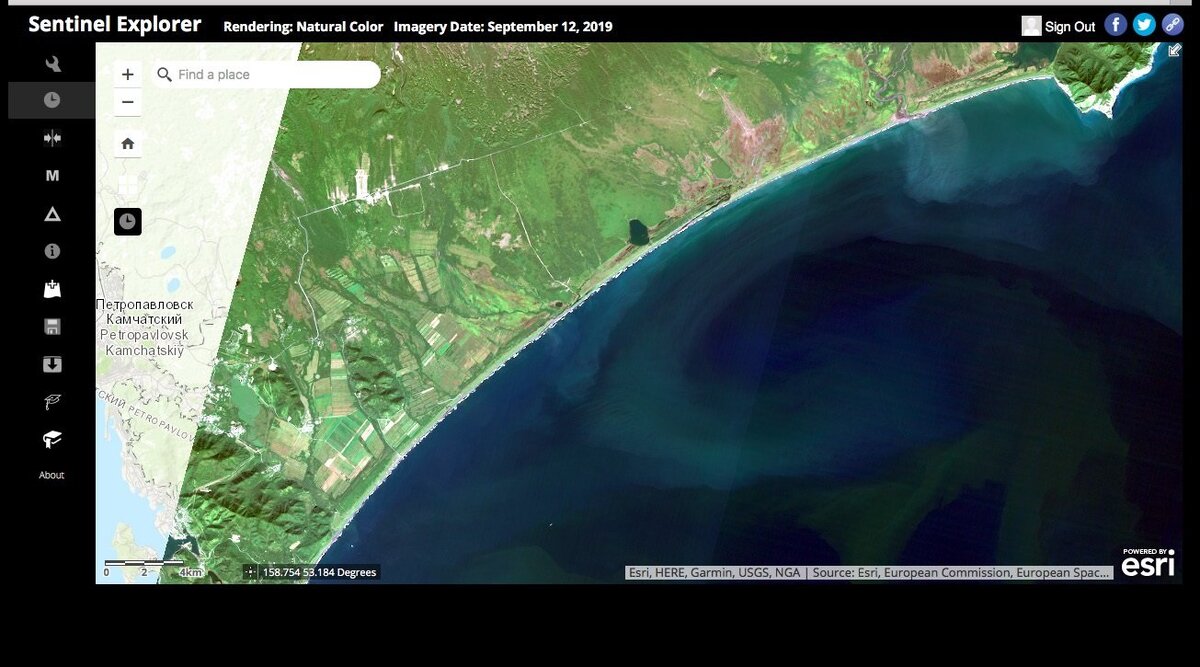Open the change detection triangle tool

(52, 214)
